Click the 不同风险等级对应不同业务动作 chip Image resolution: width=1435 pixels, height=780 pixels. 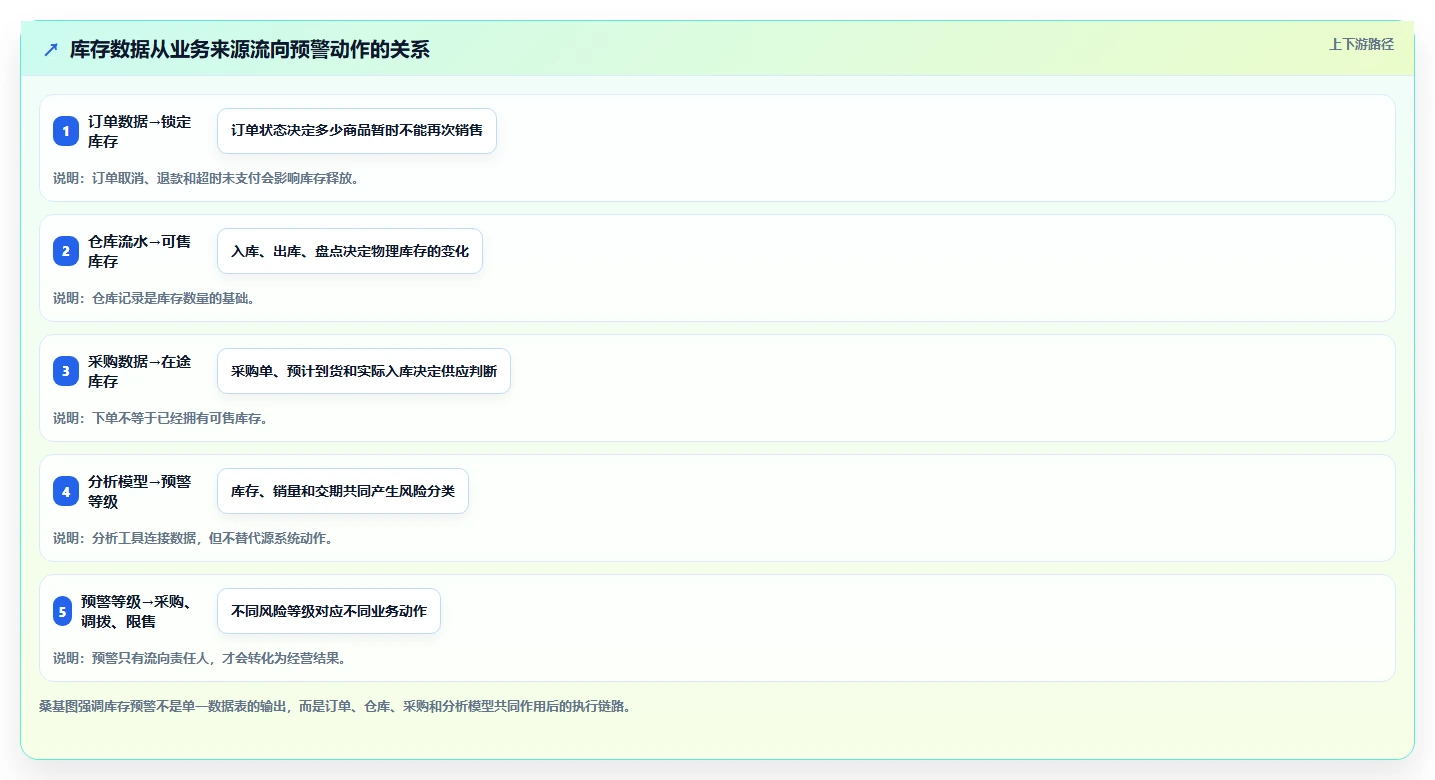(x=329, y=611)
